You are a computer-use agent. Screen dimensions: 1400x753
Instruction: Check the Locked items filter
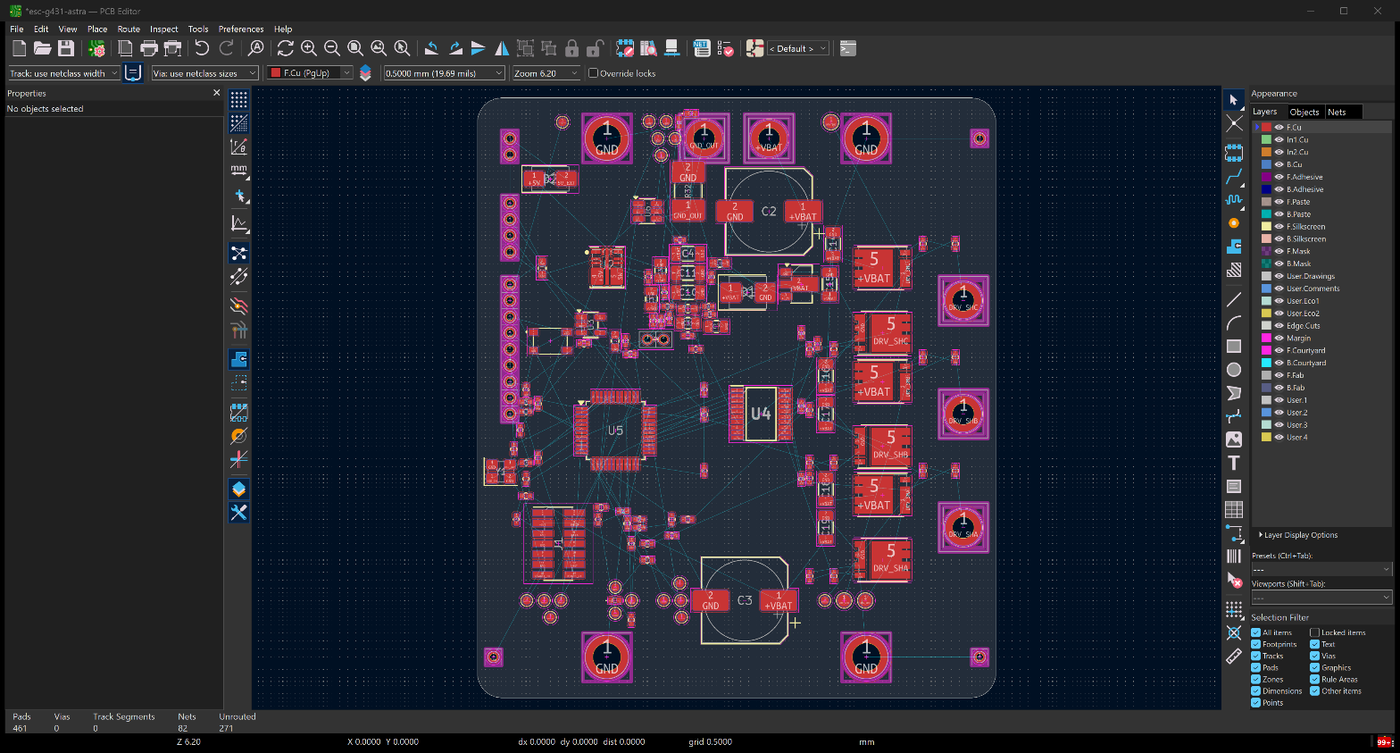click(1315, 632)
